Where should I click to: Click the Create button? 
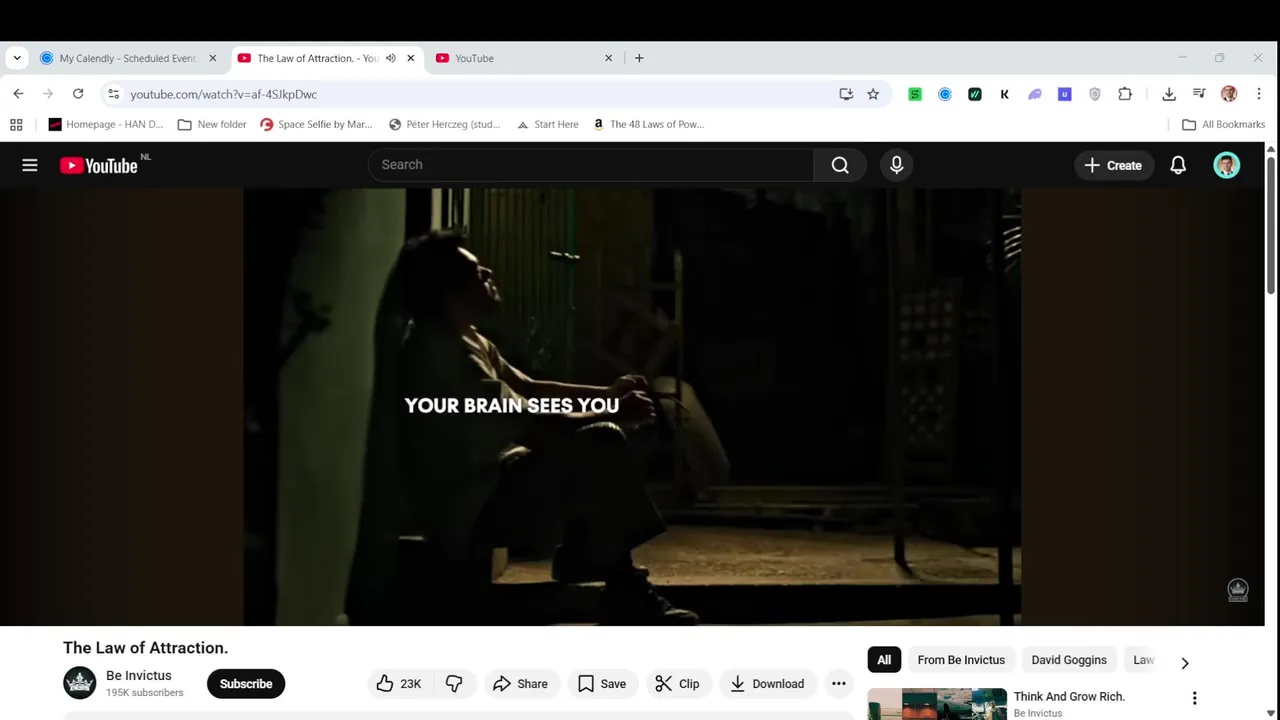(1113, 165)
